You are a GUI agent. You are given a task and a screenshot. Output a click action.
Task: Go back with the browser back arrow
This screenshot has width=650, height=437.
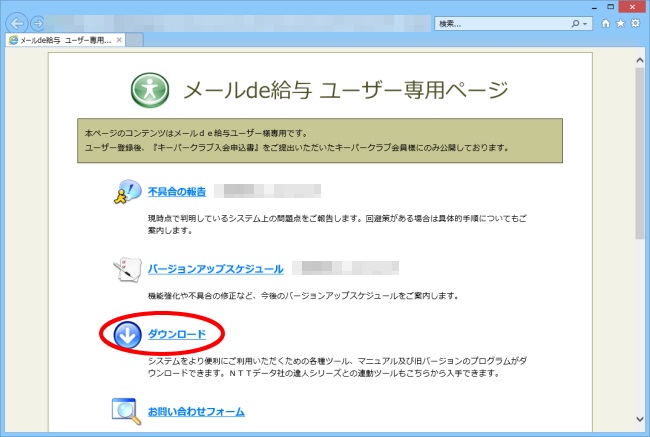pyautogui.click(x=17, y=24)
